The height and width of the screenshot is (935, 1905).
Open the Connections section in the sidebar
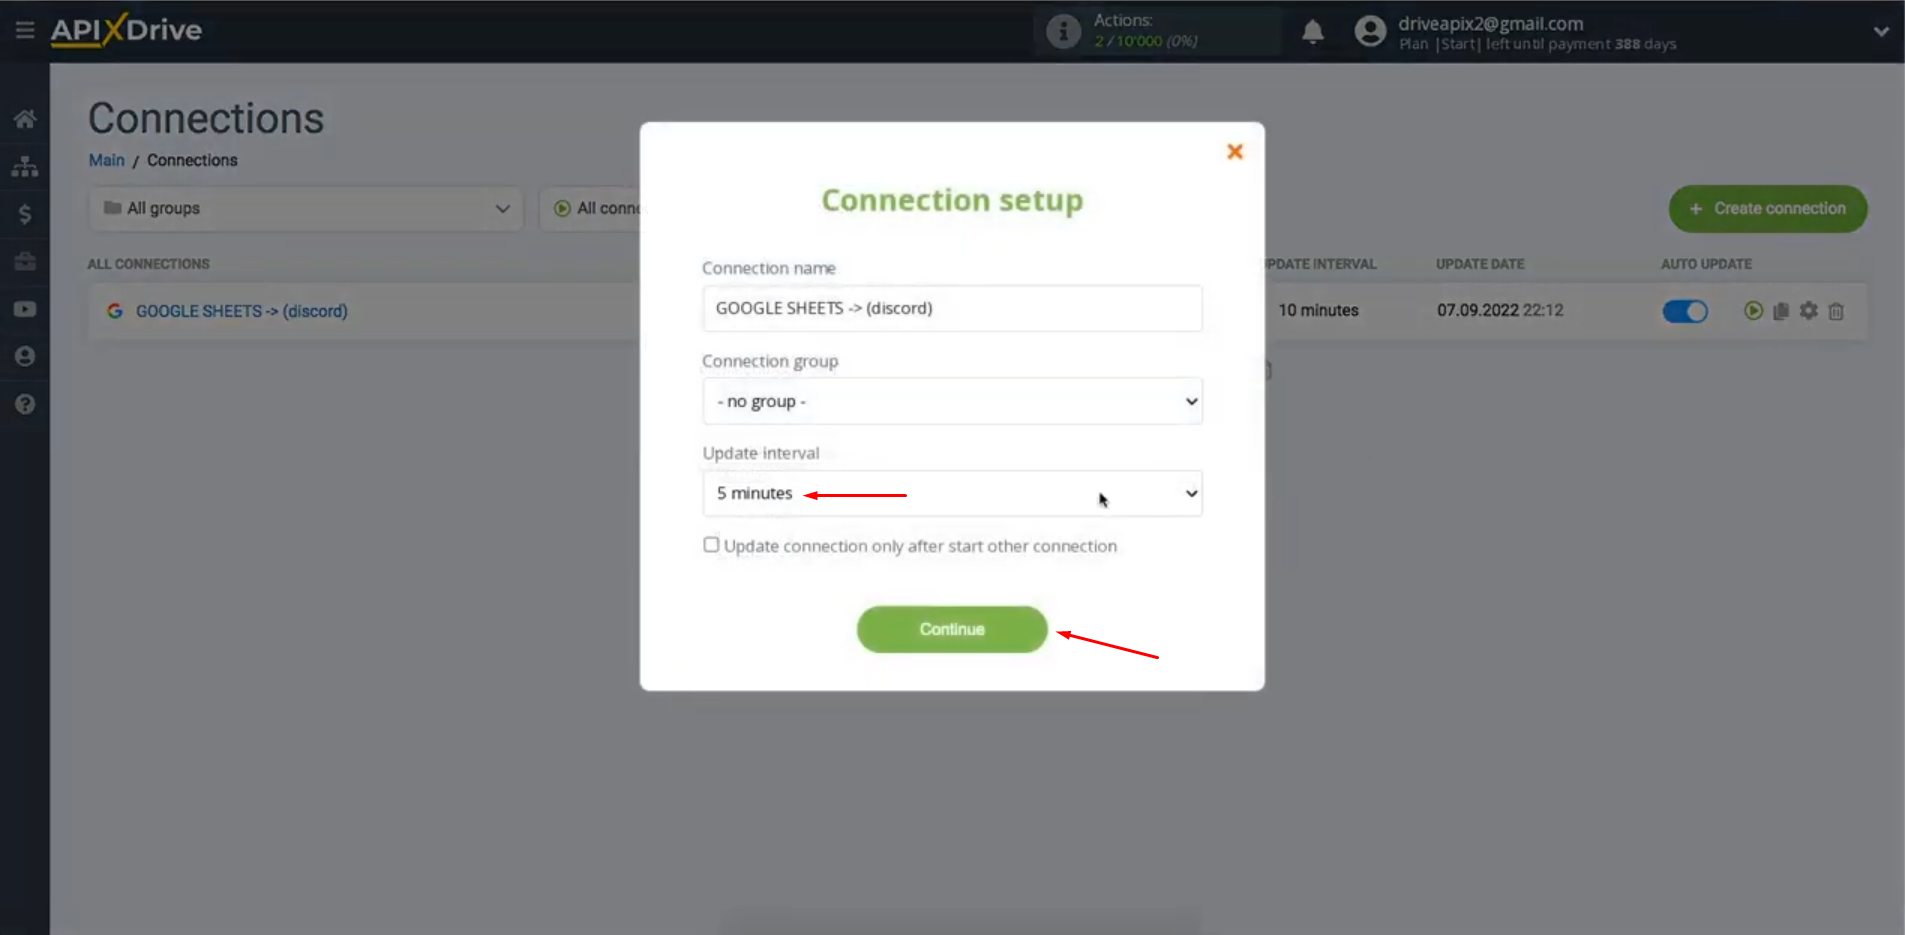pyautogui.click(x=24, y=166)
